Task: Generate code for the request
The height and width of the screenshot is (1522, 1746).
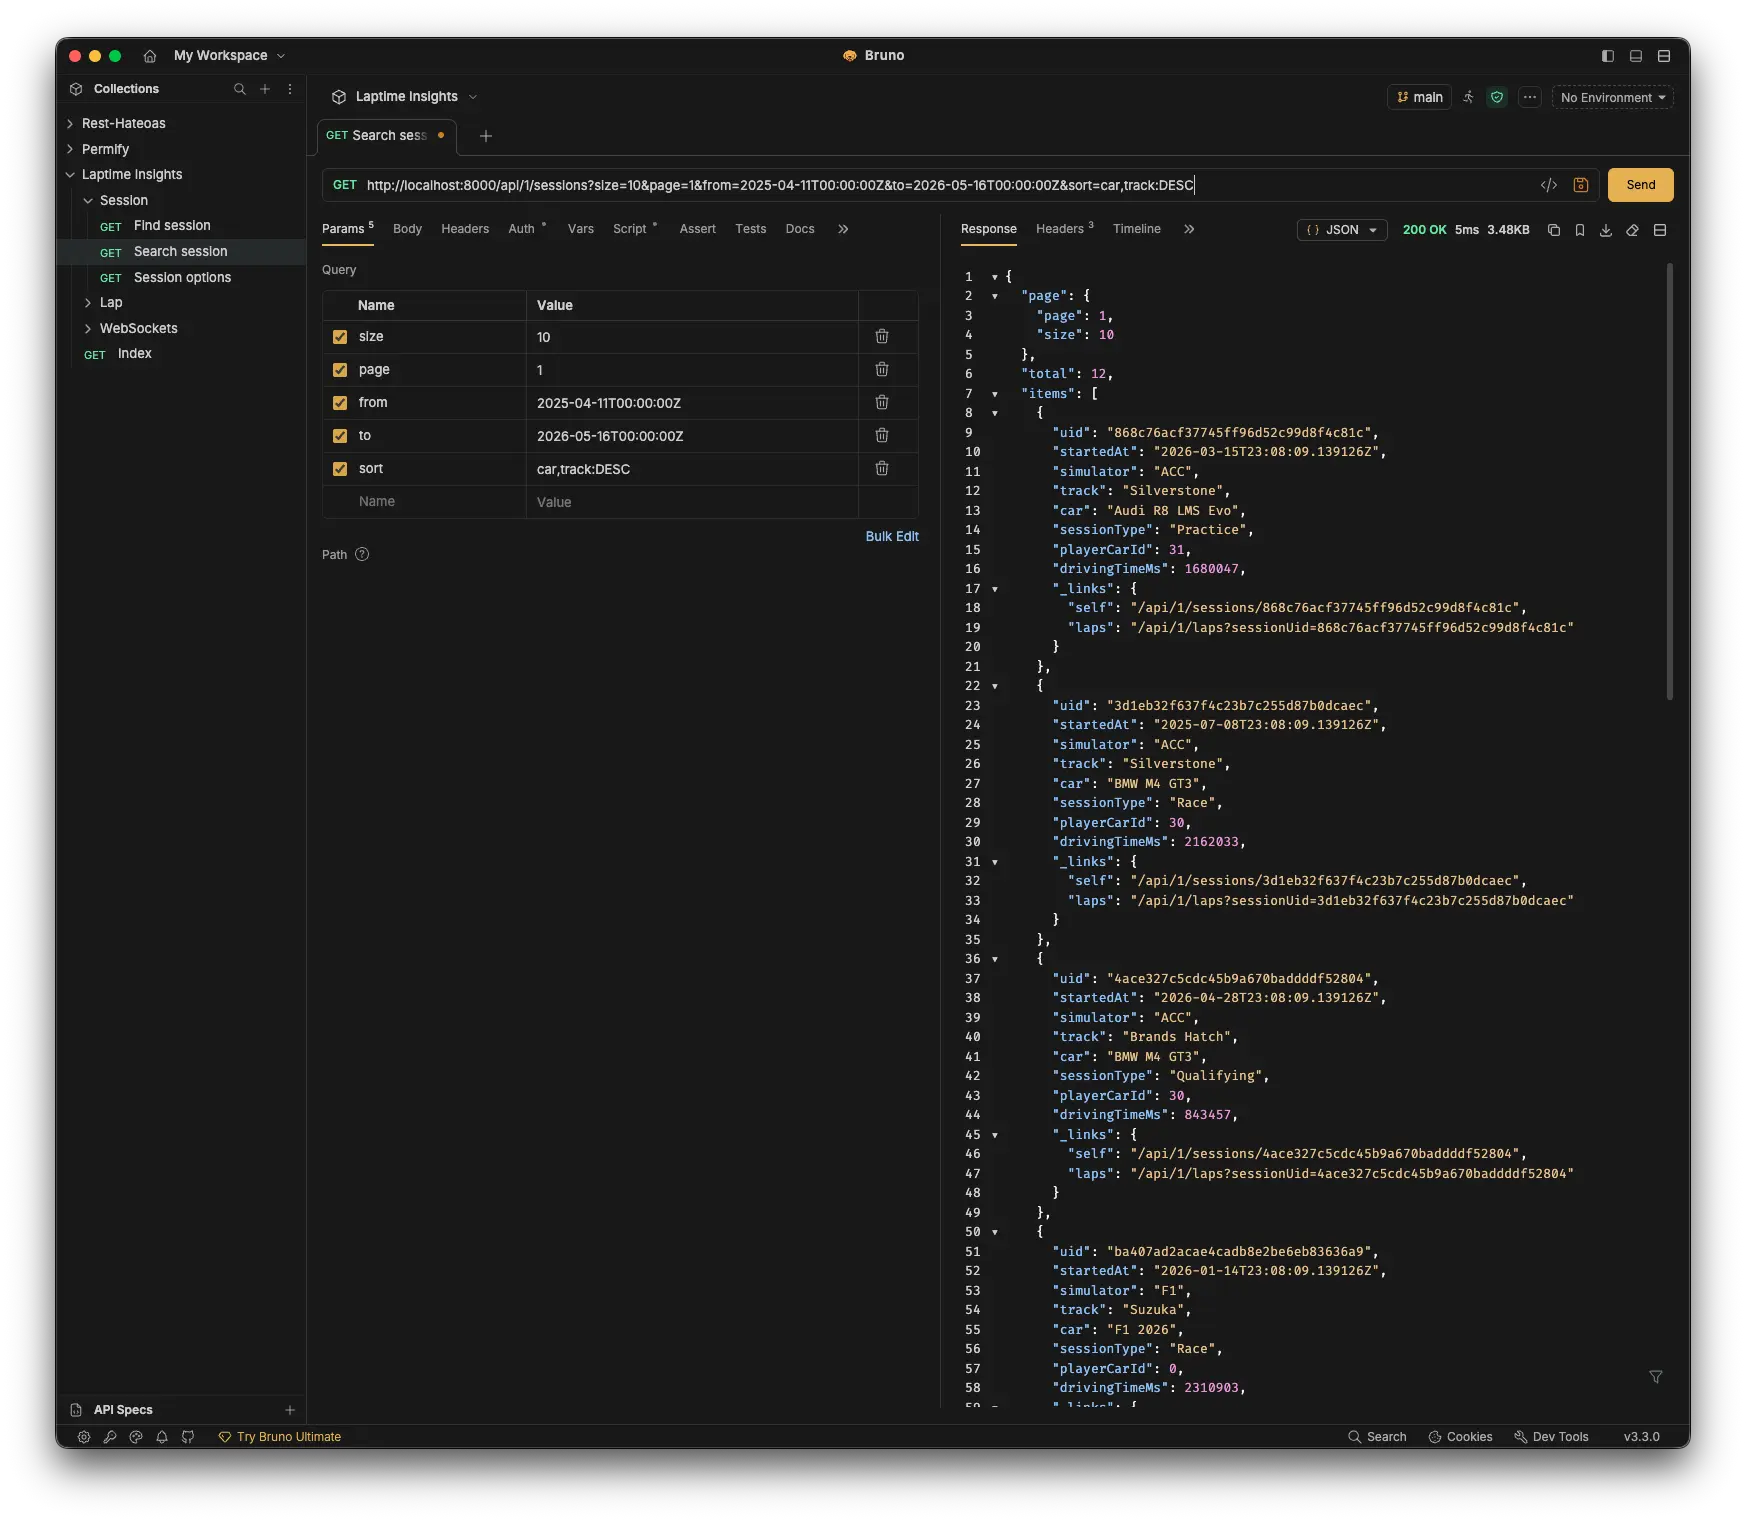Action: click(1549, 185)
